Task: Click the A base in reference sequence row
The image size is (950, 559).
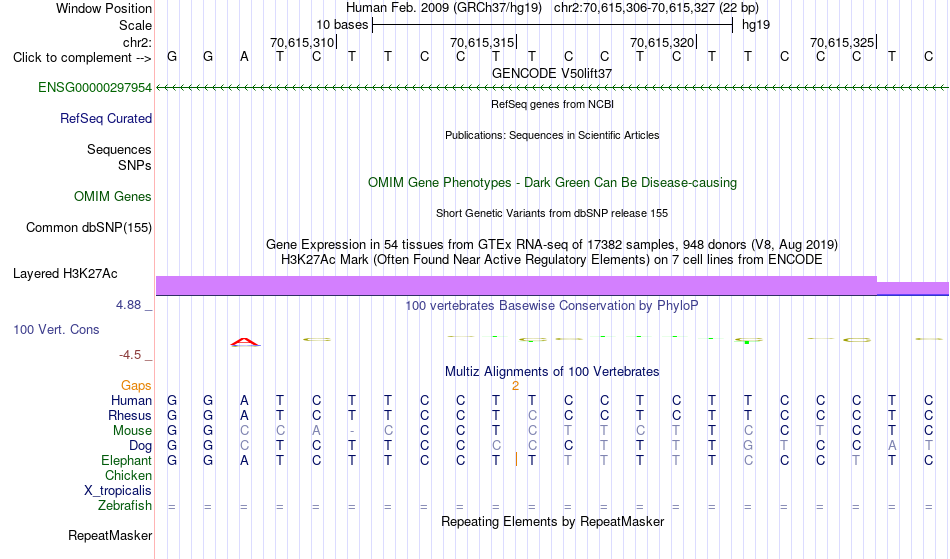Action: pos(244,57)
